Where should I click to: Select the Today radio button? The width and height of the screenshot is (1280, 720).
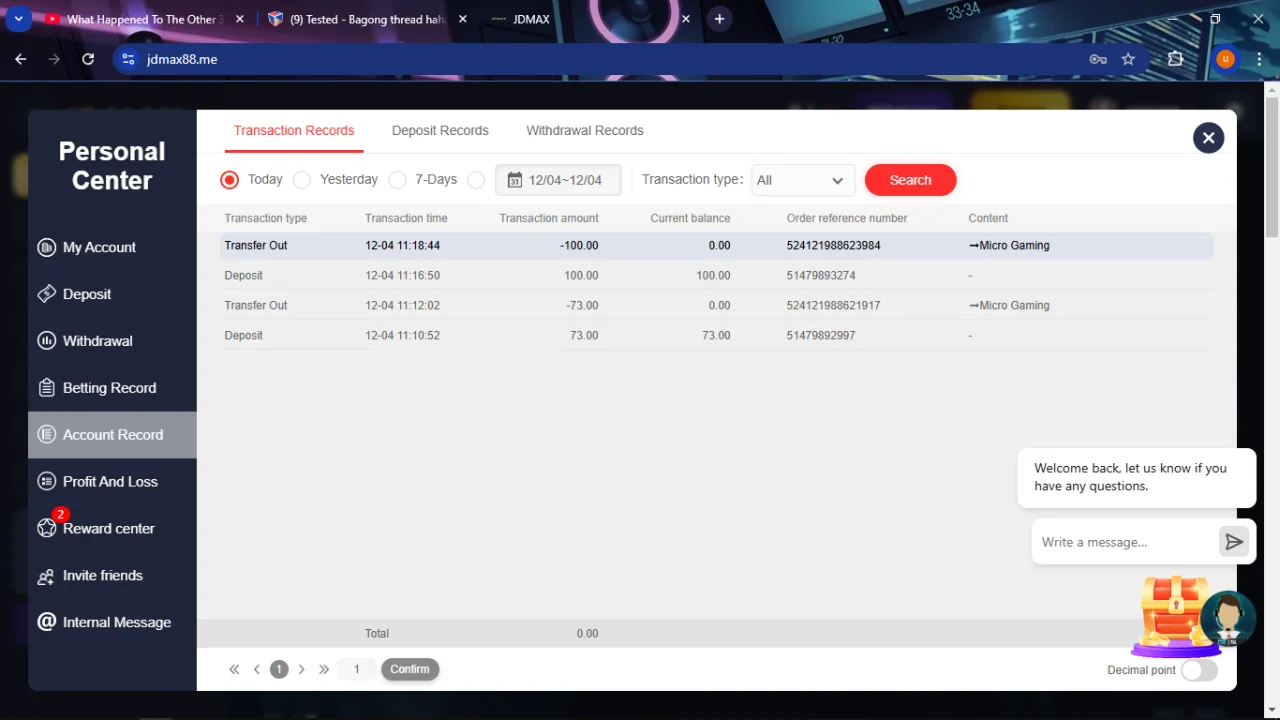[230, 180]
